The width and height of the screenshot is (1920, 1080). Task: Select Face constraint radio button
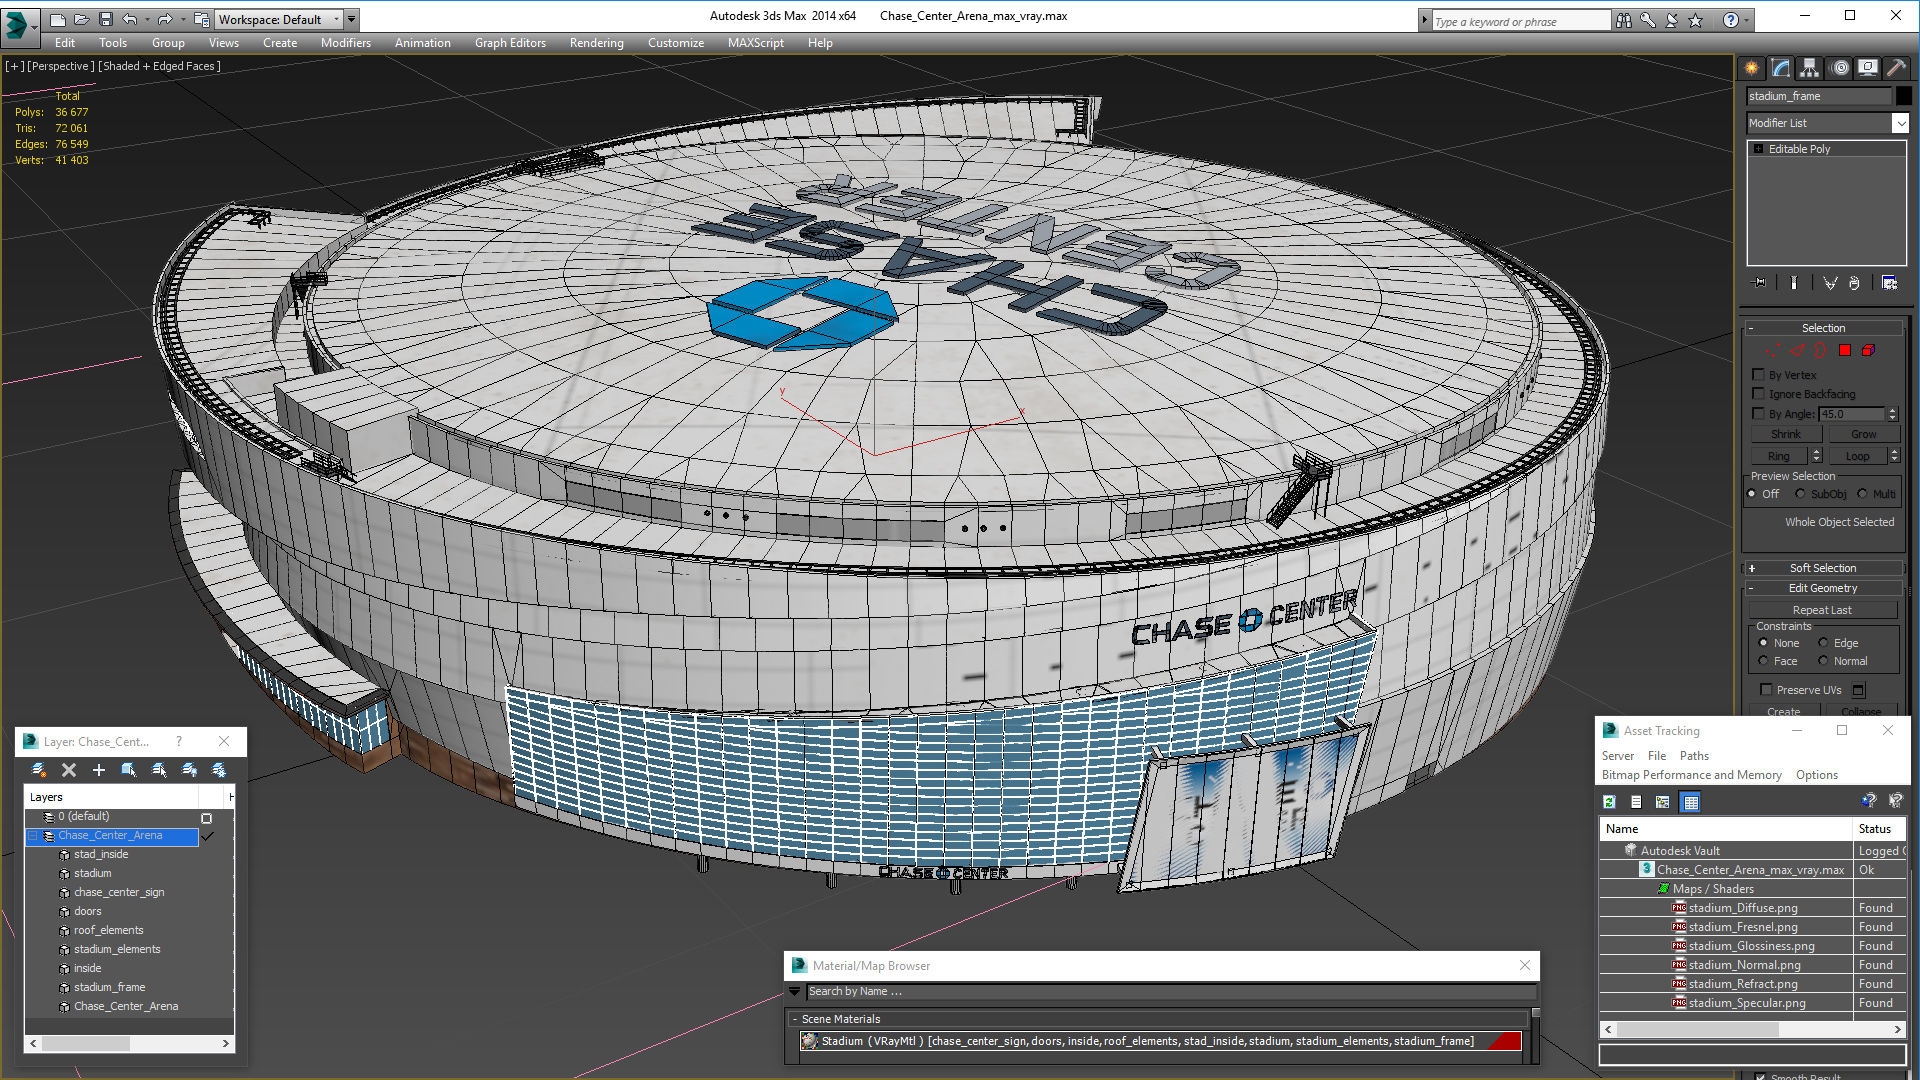[x=1763, y=660]
